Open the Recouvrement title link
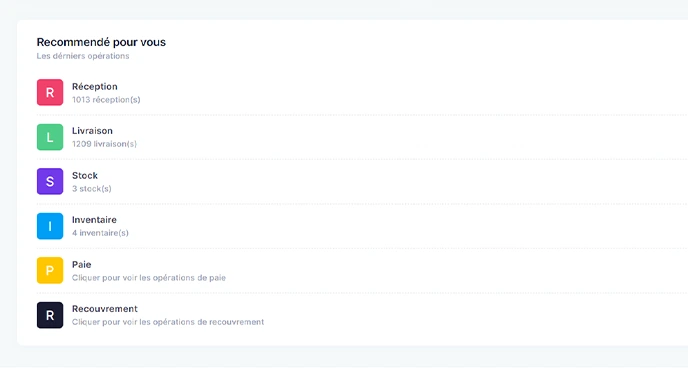 (105, 309)
